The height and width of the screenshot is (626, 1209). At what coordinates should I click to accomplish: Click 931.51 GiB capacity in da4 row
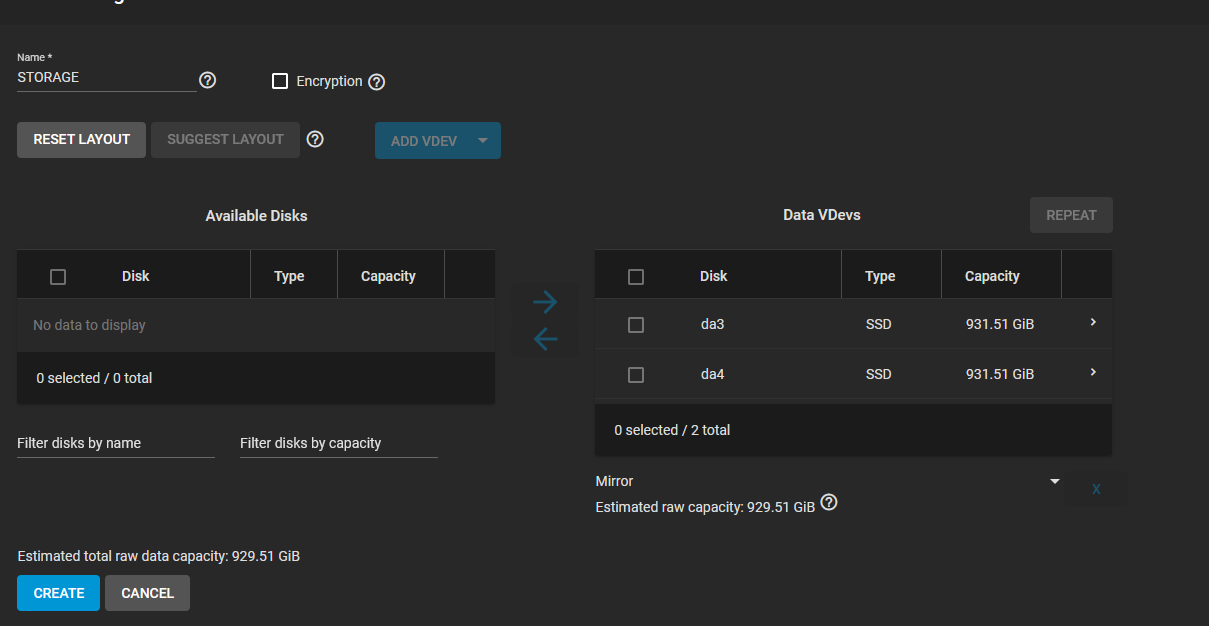(1000, 374)
